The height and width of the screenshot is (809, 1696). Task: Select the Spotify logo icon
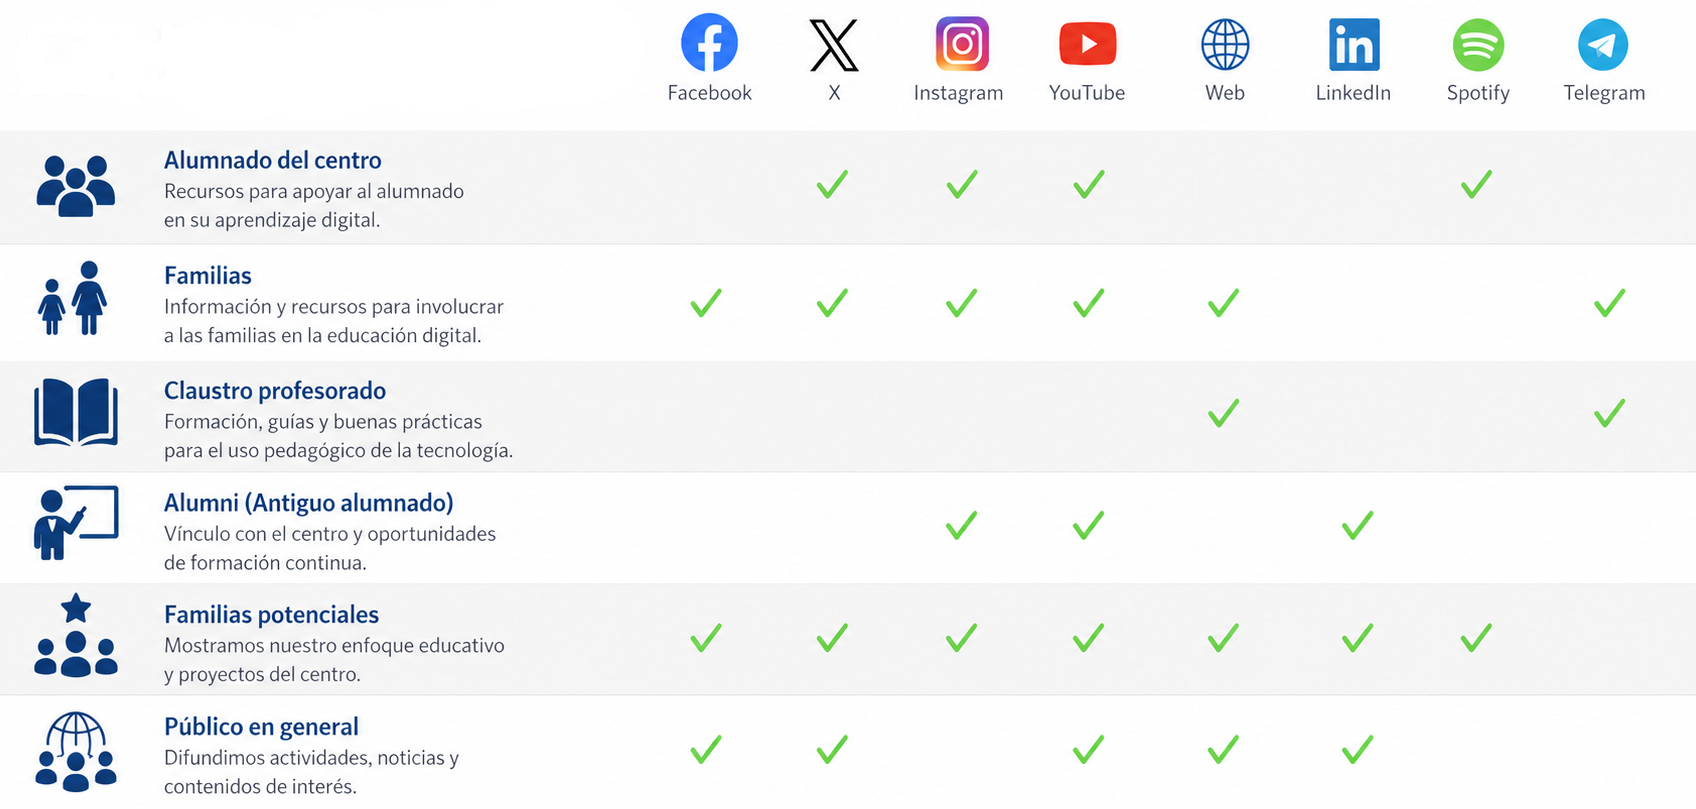coord(1478,45)
